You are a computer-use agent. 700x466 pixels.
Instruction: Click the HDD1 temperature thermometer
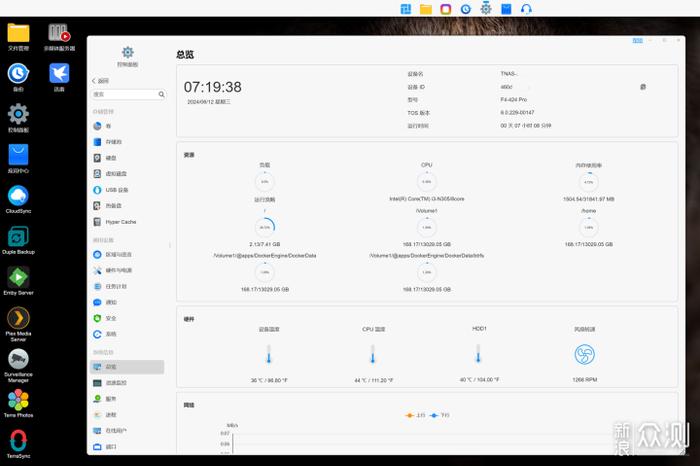(x=478, y=354)
